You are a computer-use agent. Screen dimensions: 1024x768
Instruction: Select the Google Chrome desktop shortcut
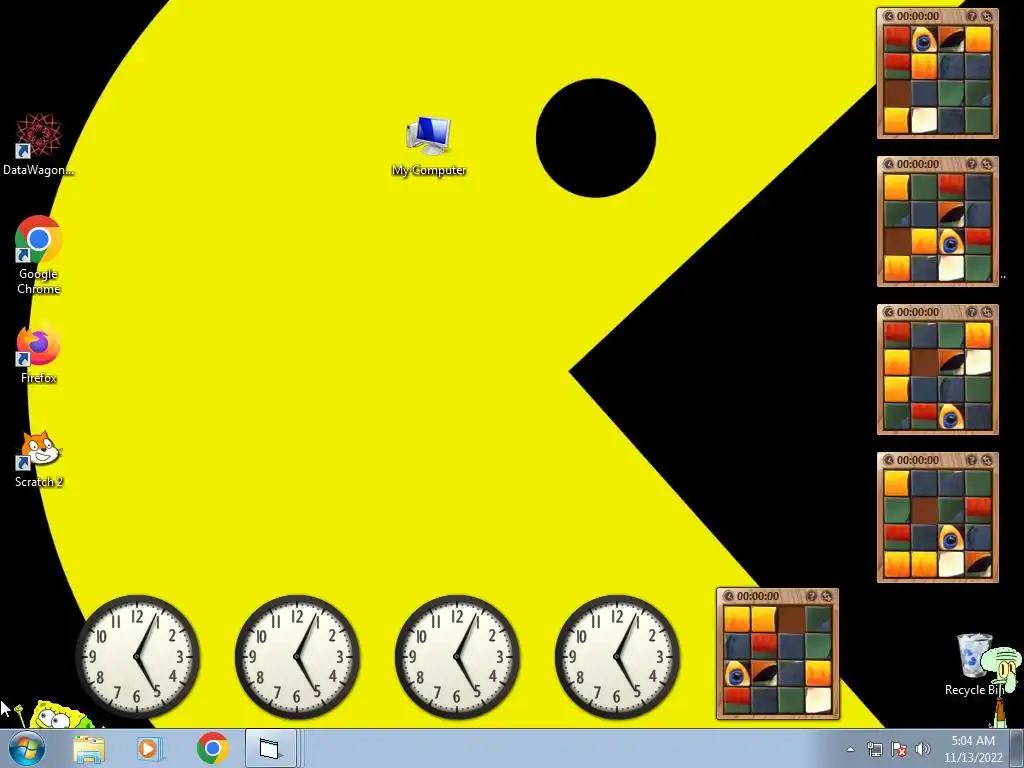[x=38, y=255]
